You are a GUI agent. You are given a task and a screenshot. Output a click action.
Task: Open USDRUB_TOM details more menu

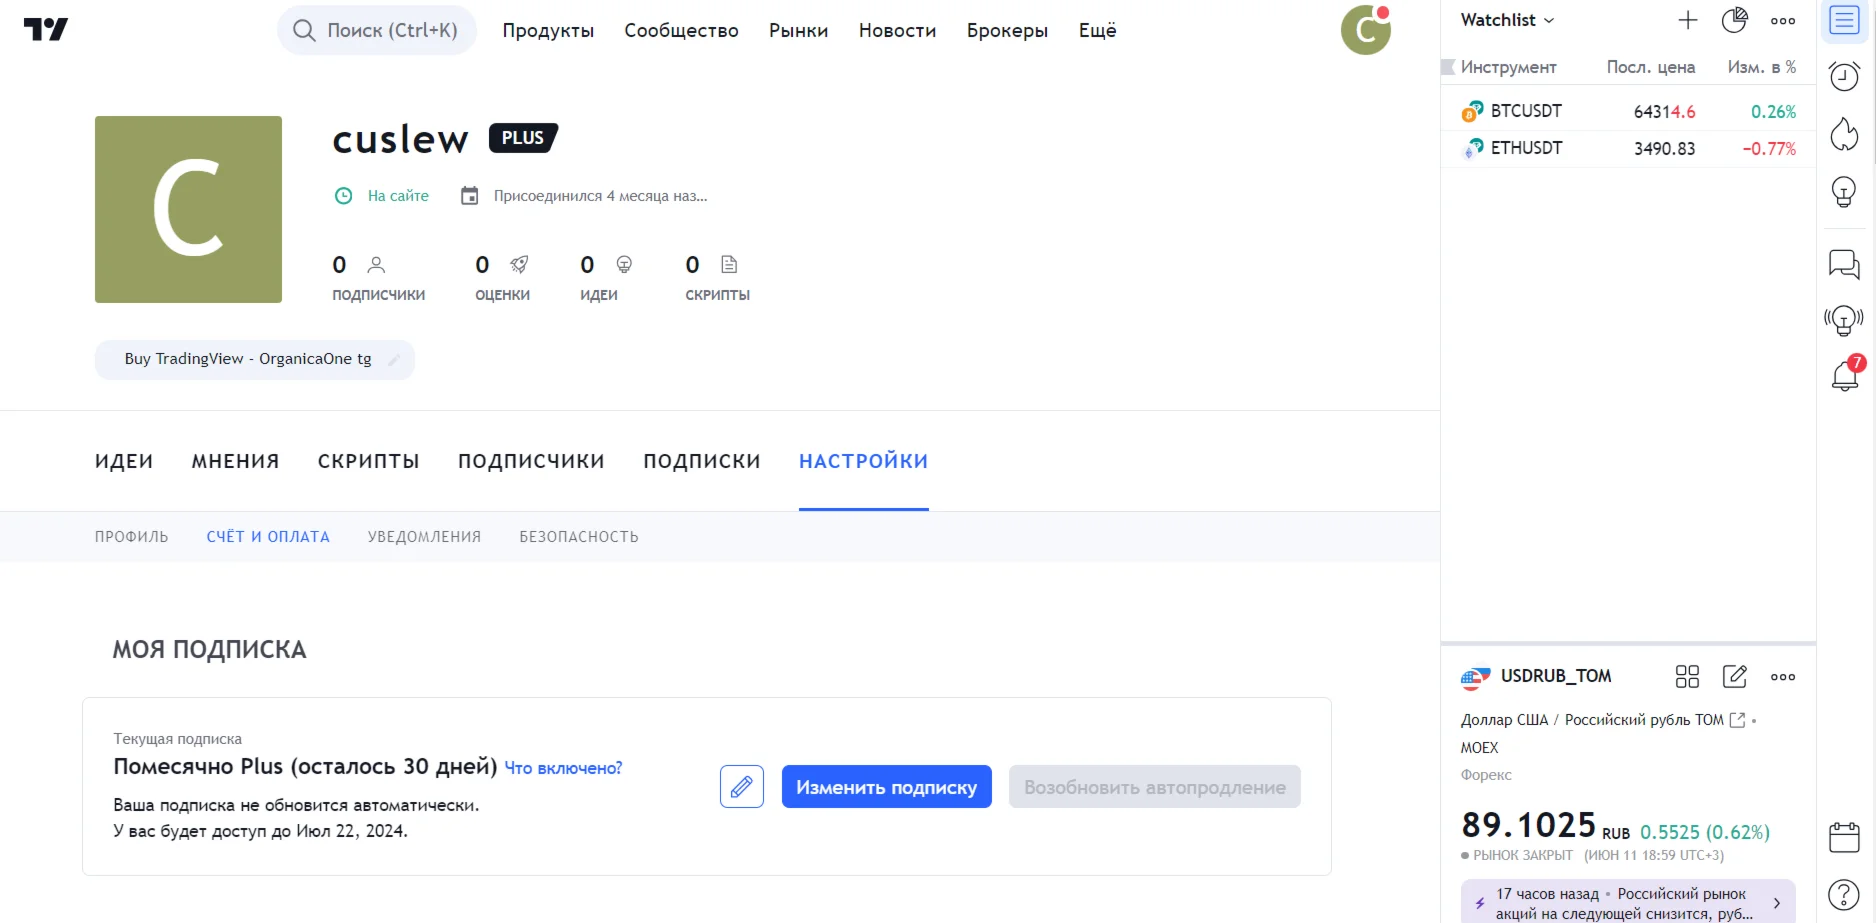pos(1783,677)
